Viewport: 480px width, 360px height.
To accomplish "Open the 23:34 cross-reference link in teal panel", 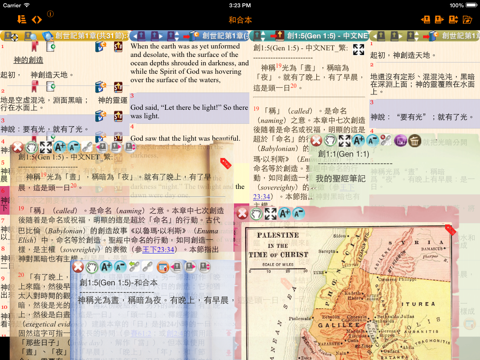I will click(x=261, y=197).
